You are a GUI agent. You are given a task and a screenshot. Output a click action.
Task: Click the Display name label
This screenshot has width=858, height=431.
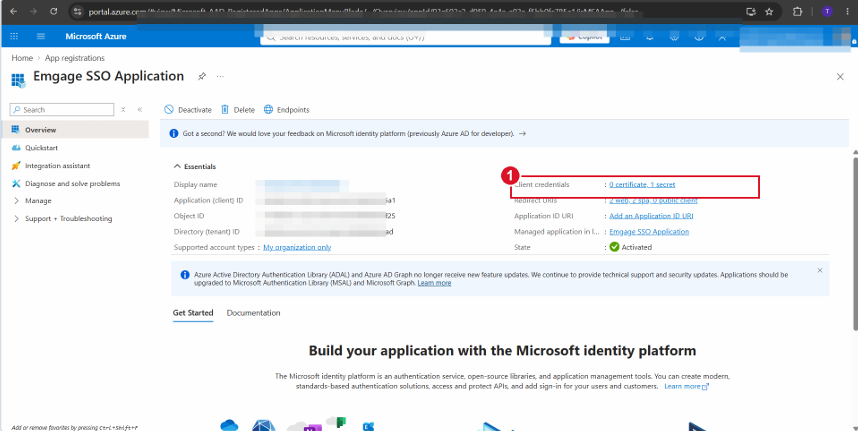coord(195,185)
